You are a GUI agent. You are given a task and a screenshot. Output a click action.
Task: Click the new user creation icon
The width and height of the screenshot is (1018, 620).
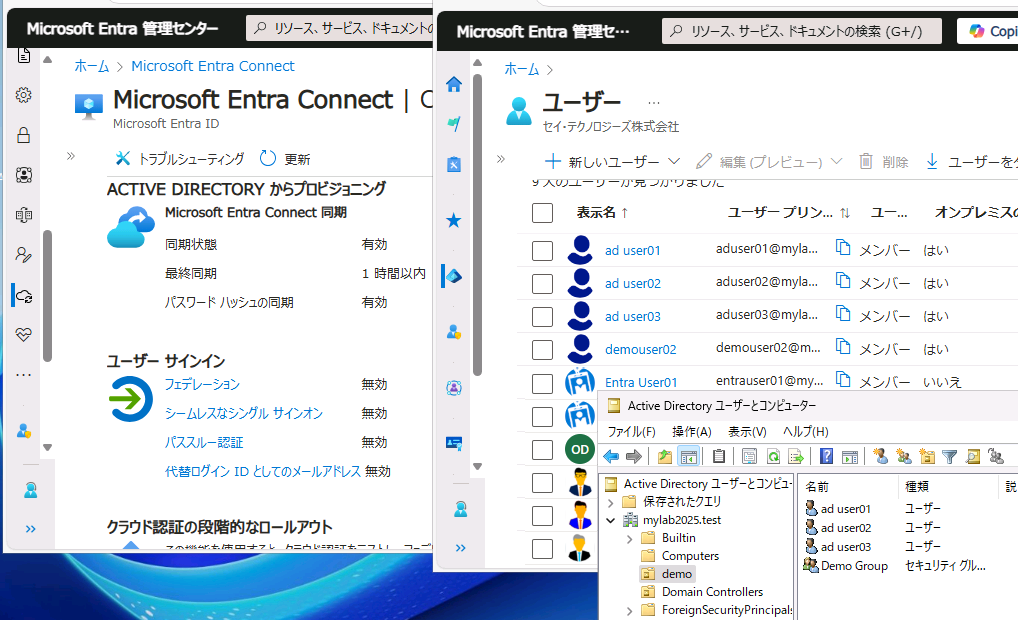pyautogui.click(x=879, y=456)
